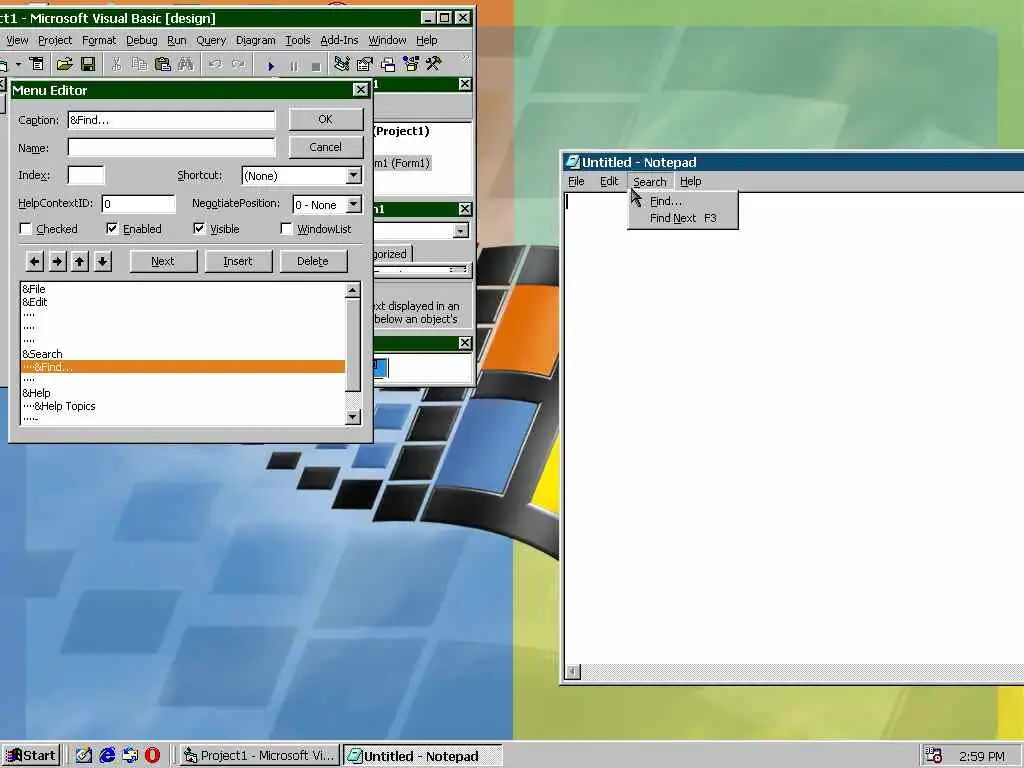Toggle the Checked checkbox

tap(26, 229)
